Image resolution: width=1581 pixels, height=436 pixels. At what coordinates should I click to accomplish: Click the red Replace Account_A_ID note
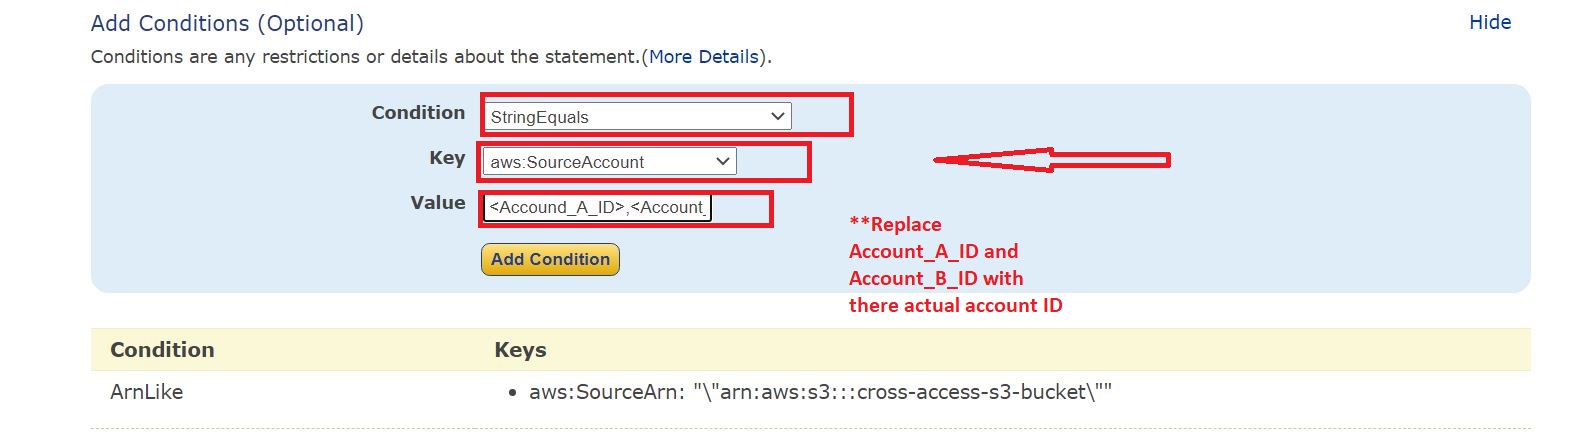954,265
